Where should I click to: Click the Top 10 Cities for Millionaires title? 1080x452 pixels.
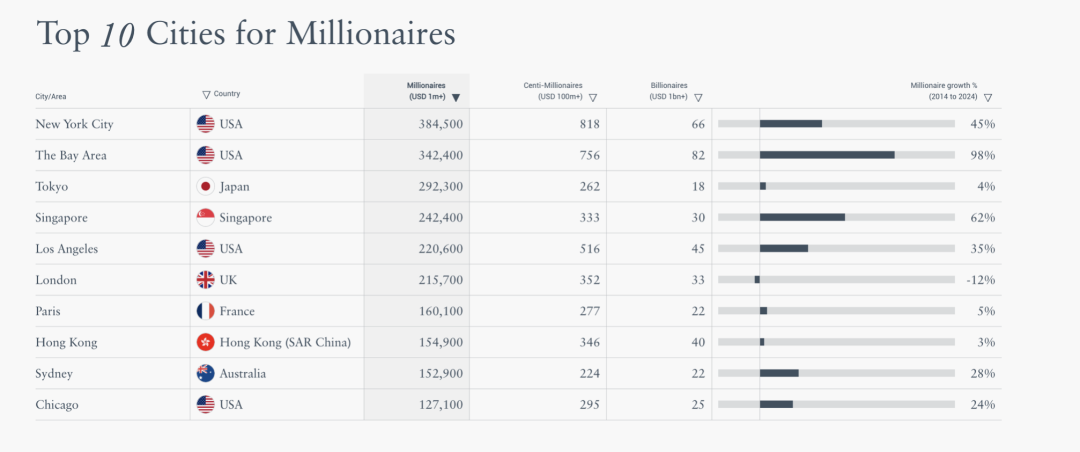[x=246, y=35]
